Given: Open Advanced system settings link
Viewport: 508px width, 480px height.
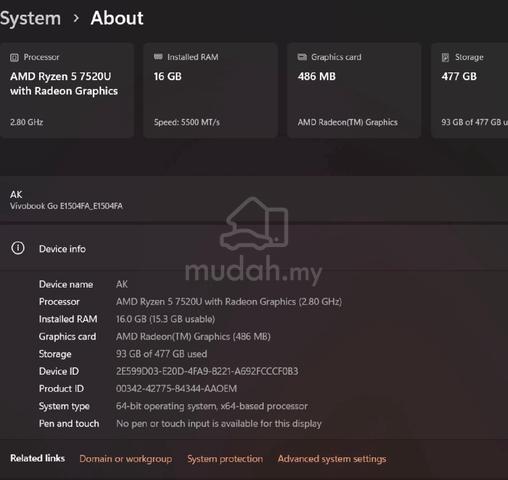Looking at the screenshot, I should (x=332, y=459).
